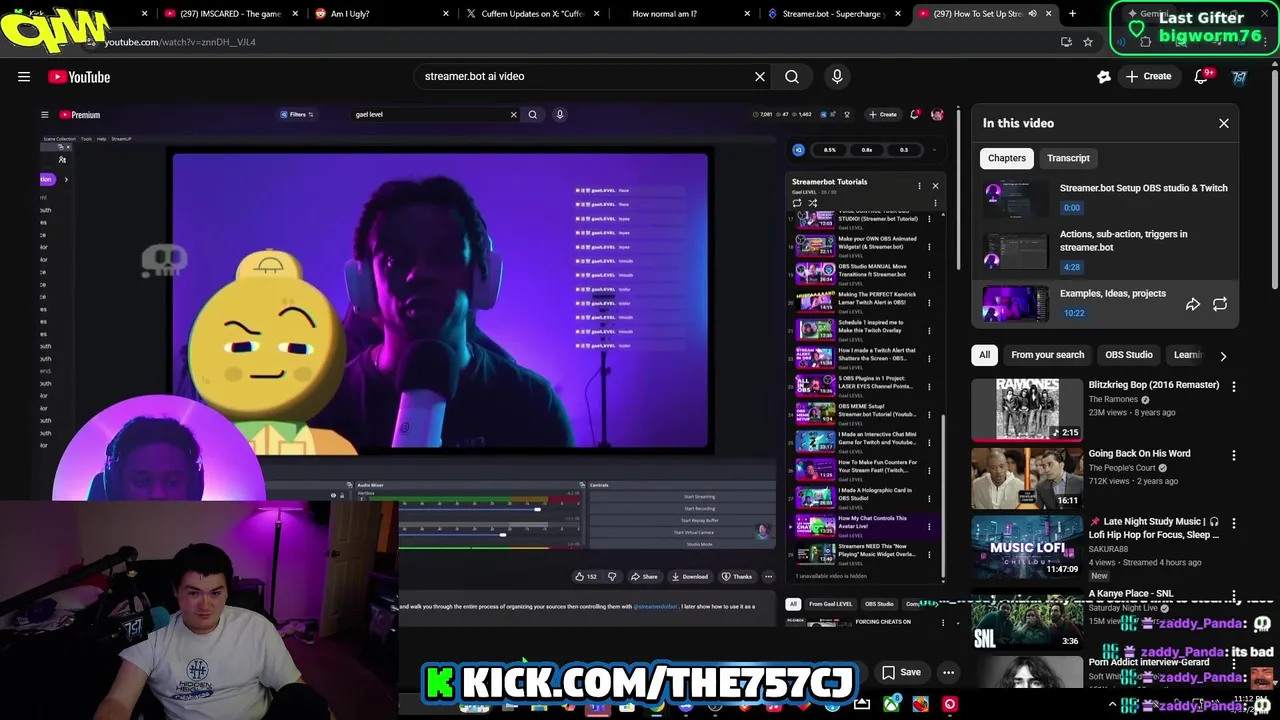Clear the search text with the X
The height and width of the screenshot is (720, 1280).
pyautogui.click(x=760, y=76)
